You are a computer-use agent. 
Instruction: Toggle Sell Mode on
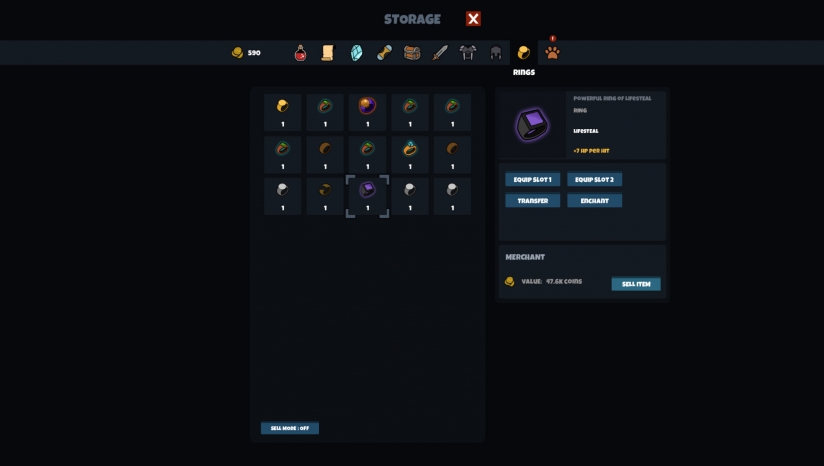point(290,428)
